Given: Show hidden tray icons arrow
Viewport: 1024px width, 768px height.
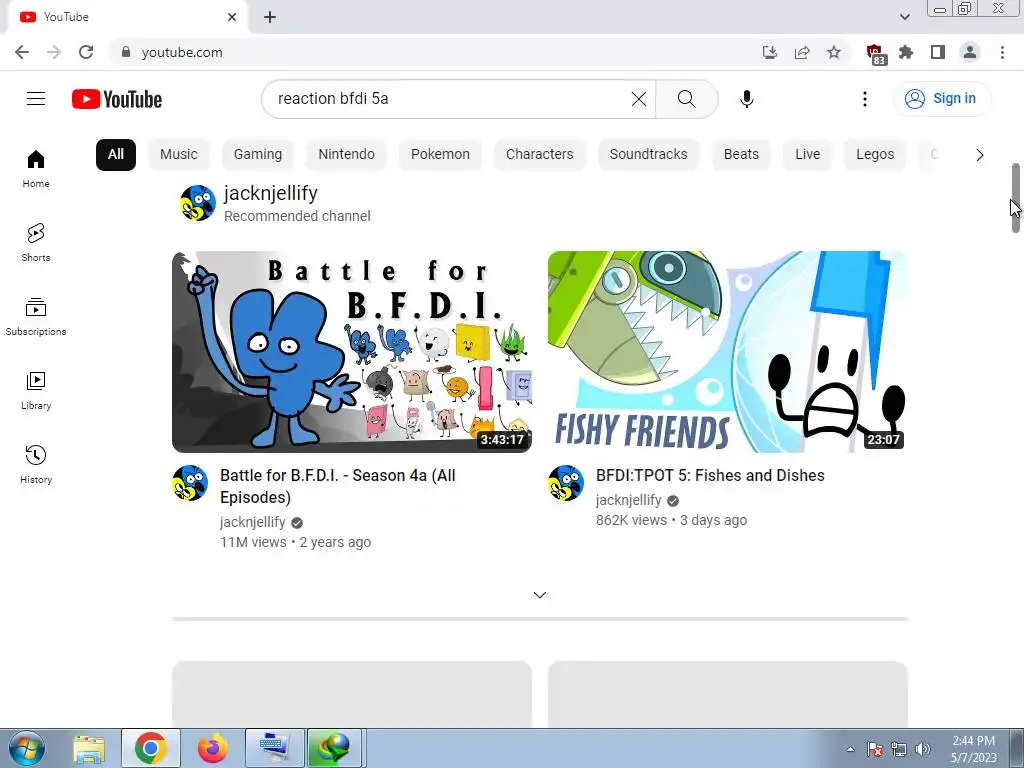Looking at the screenshot, I should 850,749.
